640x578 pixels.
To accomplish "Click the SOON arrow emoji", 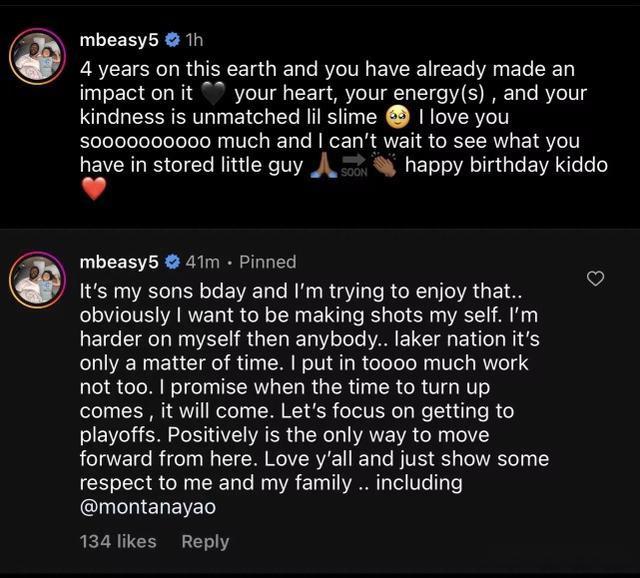I will (354, 166).
